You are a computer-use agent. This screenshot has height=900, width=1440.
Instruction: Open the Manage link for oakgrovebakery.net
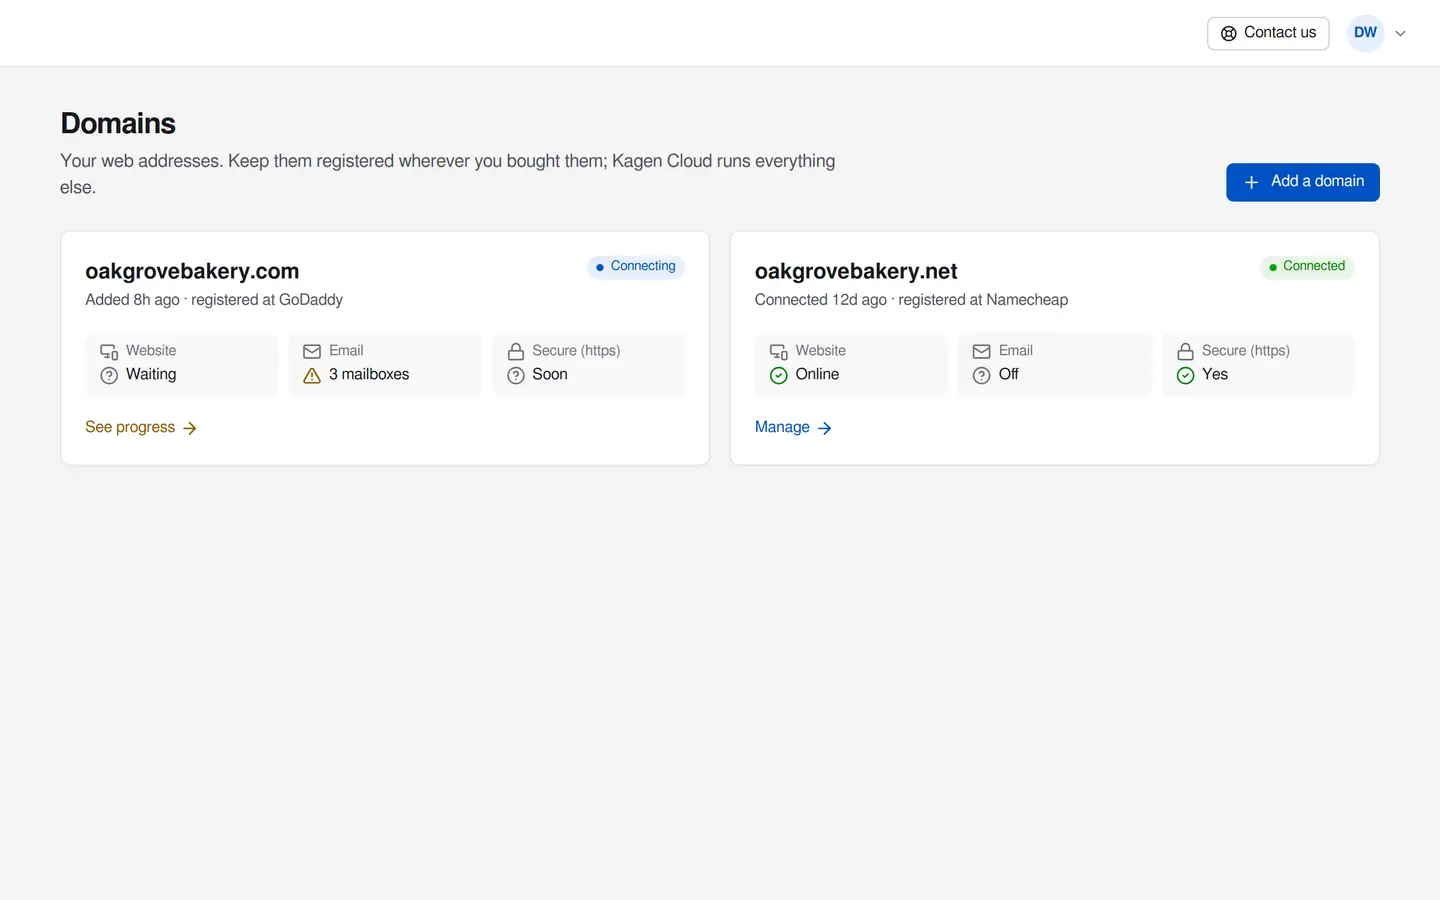point(793,427)
